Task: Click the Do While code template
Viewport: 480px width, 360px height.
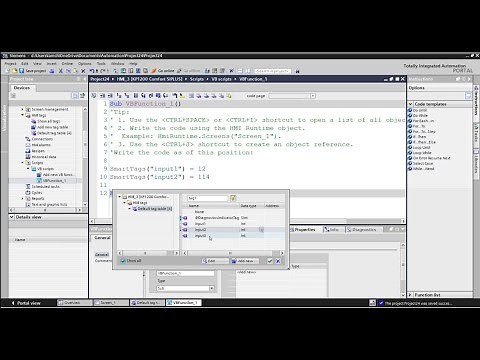Action: tap(420, 115)
